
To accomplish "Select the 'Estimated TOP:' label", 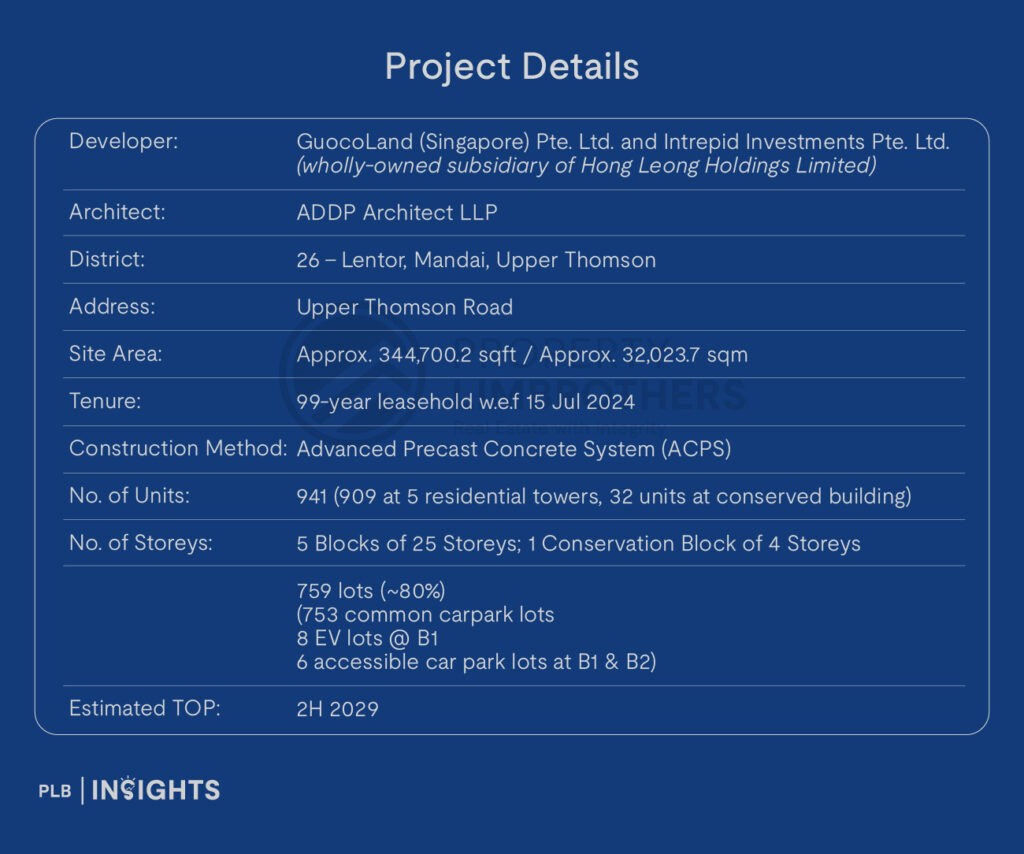I will (x=145, y=708).
